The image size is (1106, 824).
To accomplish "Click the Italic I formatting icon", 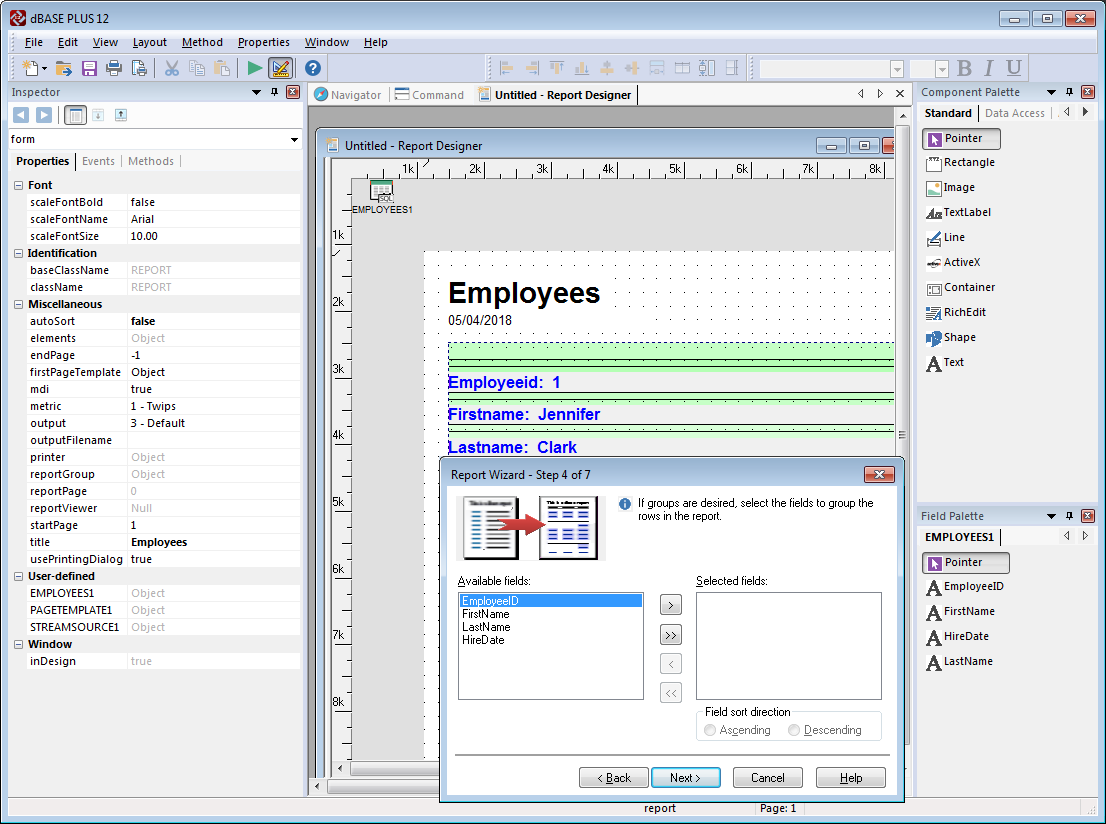I will coord(988,68).
